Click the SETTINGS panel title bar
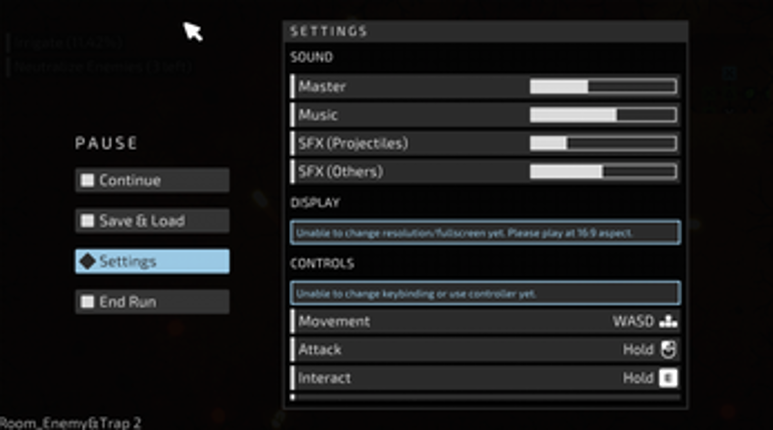 point(485,32)
